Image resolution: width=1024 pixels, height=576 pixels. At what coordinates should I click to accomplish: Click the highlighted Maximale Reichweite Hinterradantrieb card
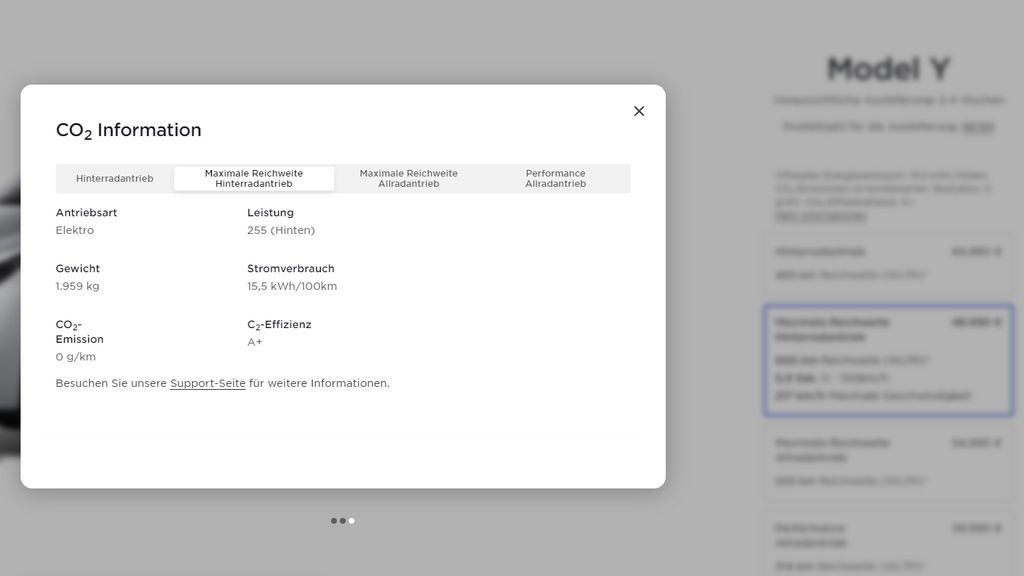pos(888,360)
